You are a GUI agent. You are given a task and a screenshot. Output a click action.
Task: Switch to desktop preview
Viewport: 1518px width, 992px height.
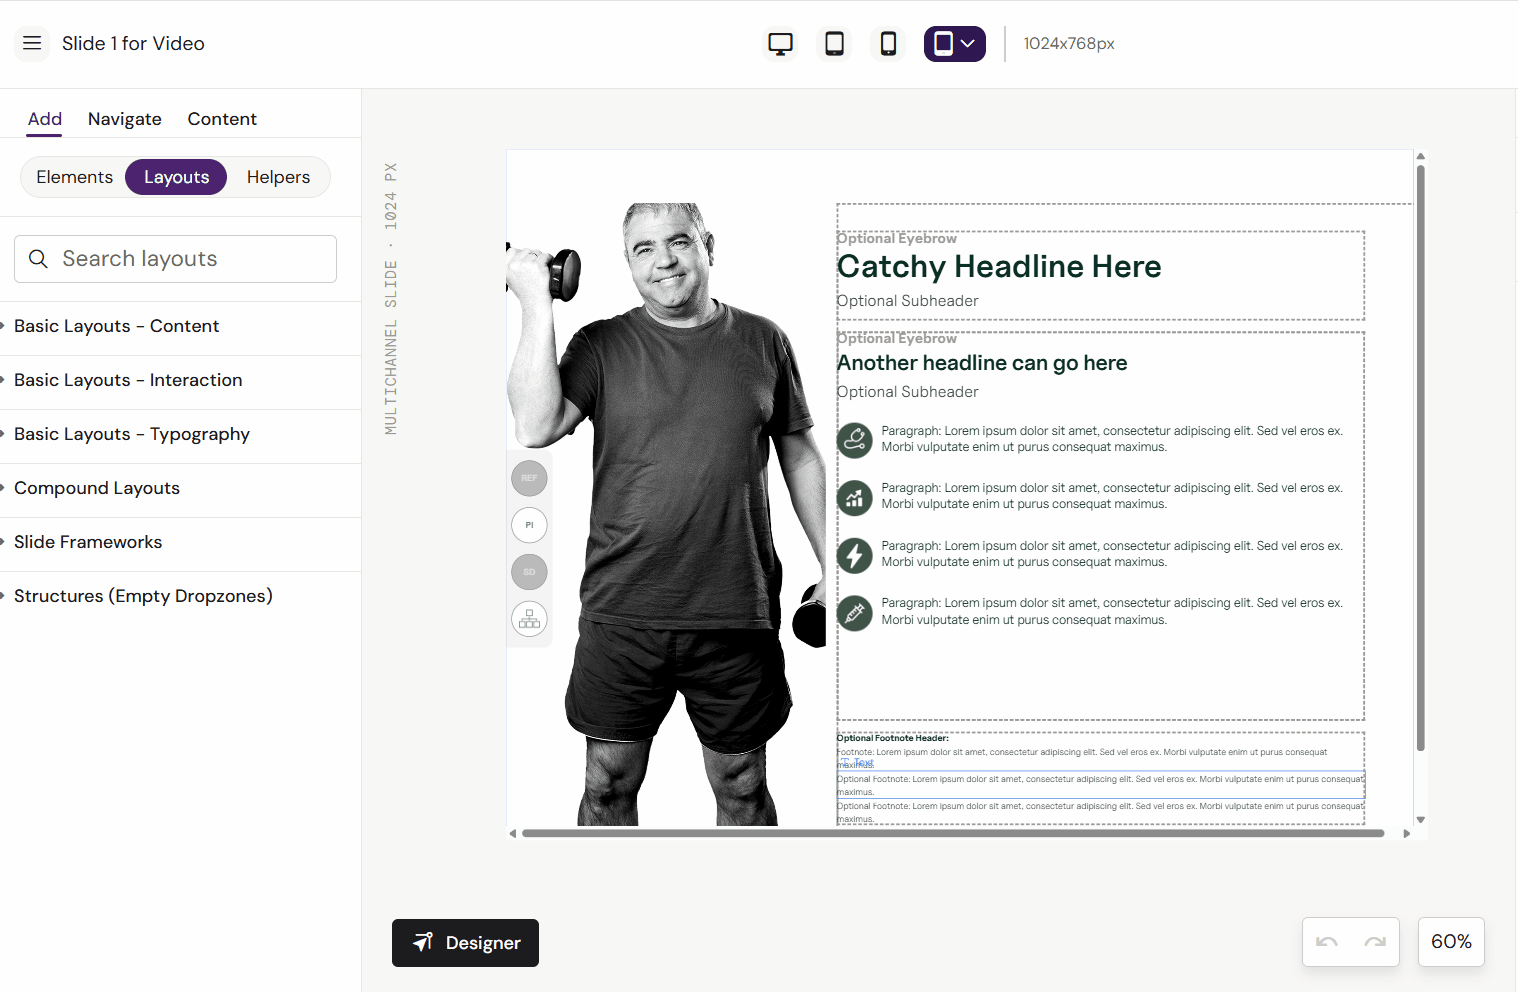(780, 44)
